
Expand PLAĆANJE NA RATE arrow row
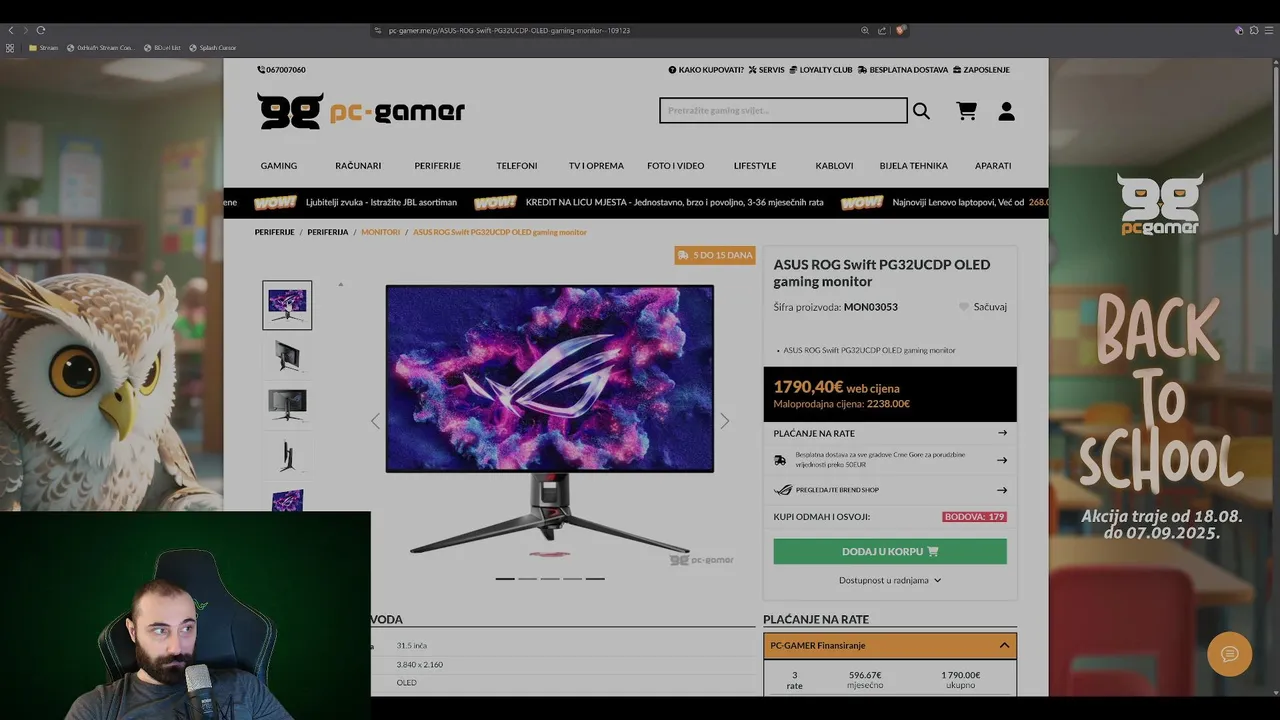pyautogui.click(x=890, y=433)
